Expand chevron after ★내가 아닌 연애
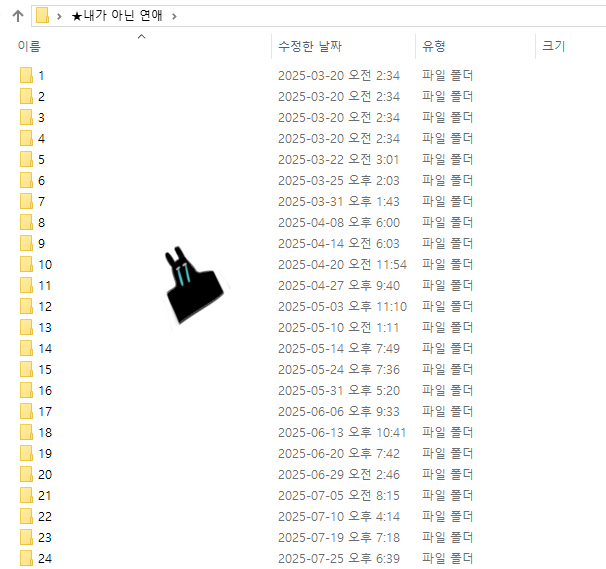Screen dimensions: 606x569 tap(174, 16)
